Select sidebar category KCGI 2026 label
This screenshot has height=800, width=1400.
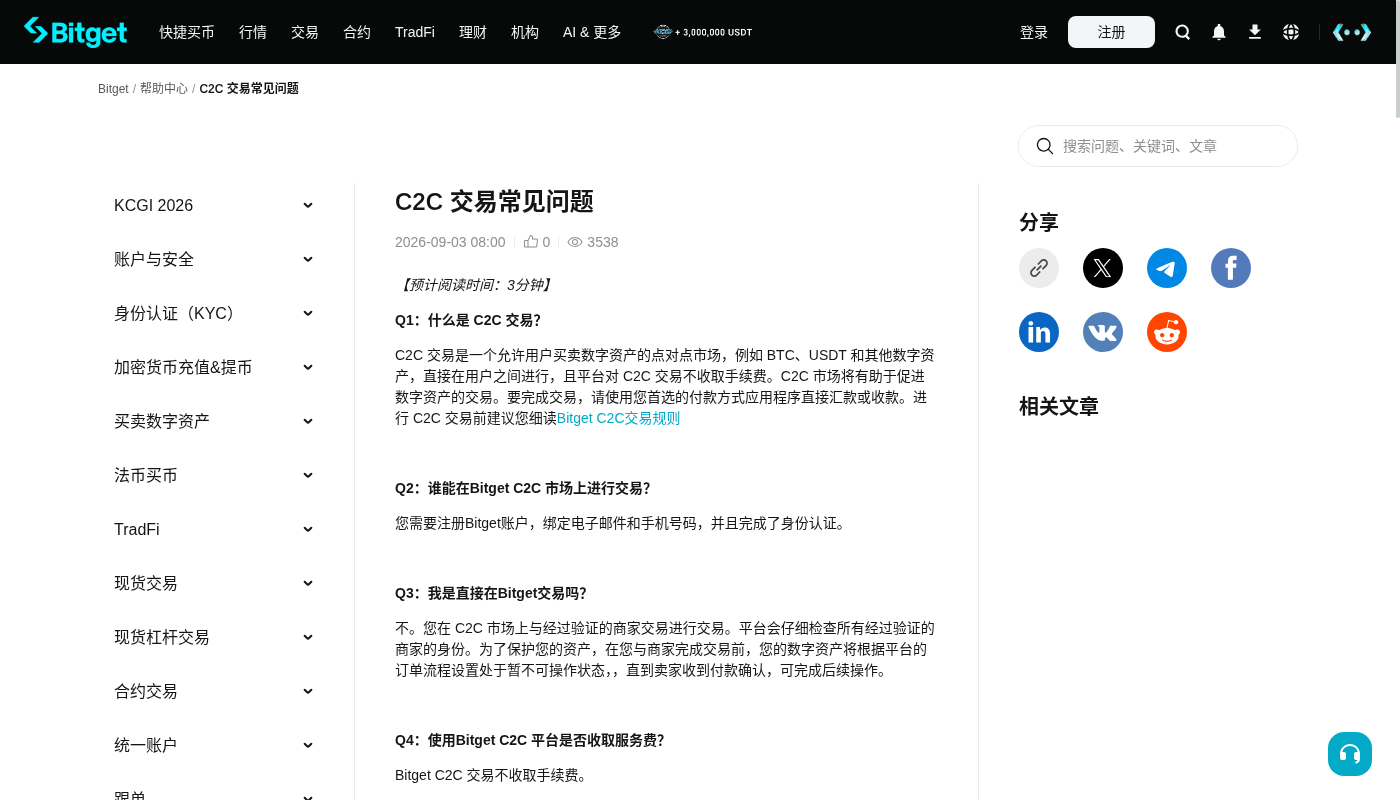pos(153,205)
